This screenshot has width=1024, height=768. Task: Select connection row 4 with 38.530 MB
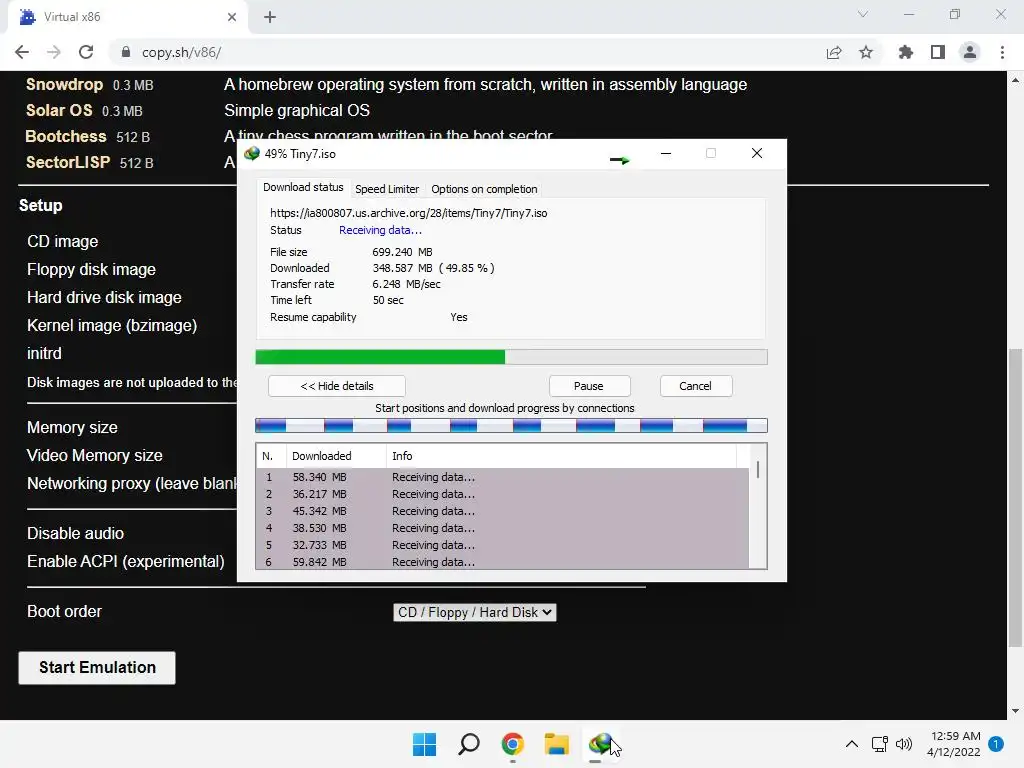pos(502,528)
